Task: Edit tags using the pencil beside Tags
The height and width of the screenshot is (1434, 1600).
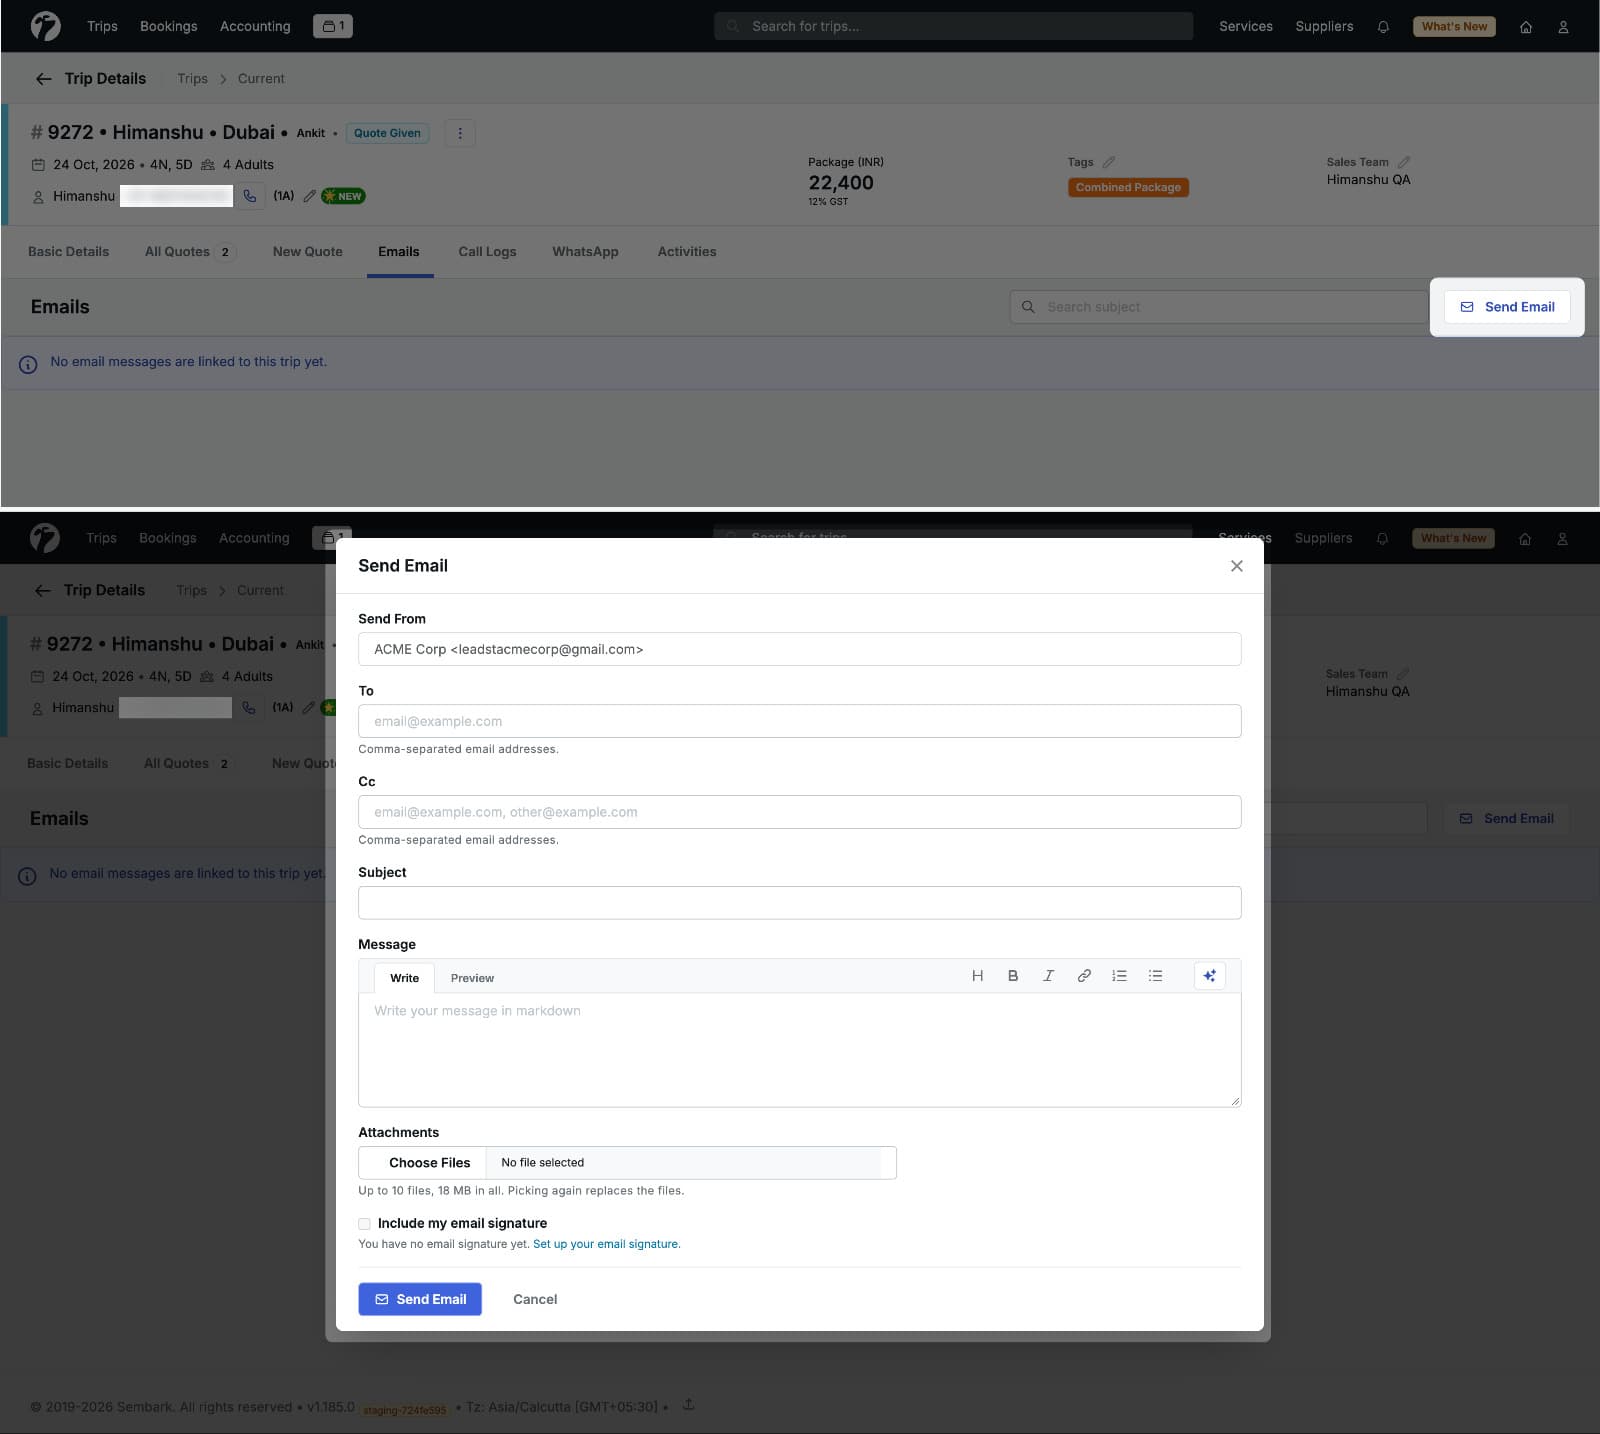Action: [1108, 162]
